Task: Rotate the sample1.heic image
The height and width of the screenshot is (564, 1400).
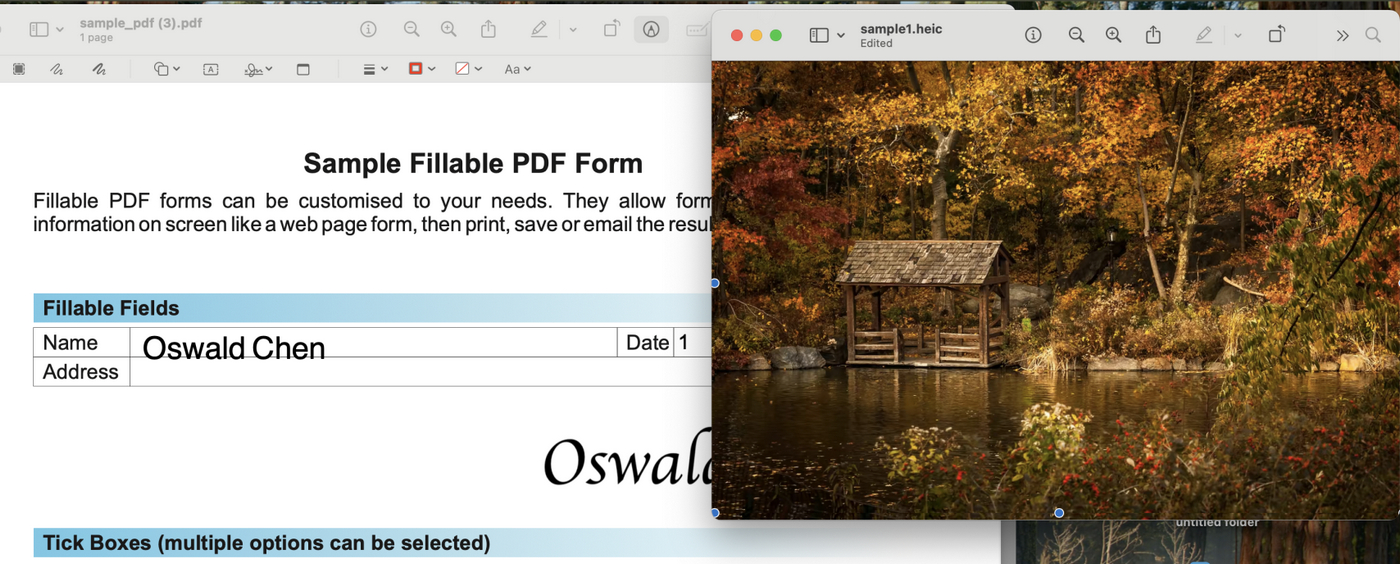Action: point(1276,35)
